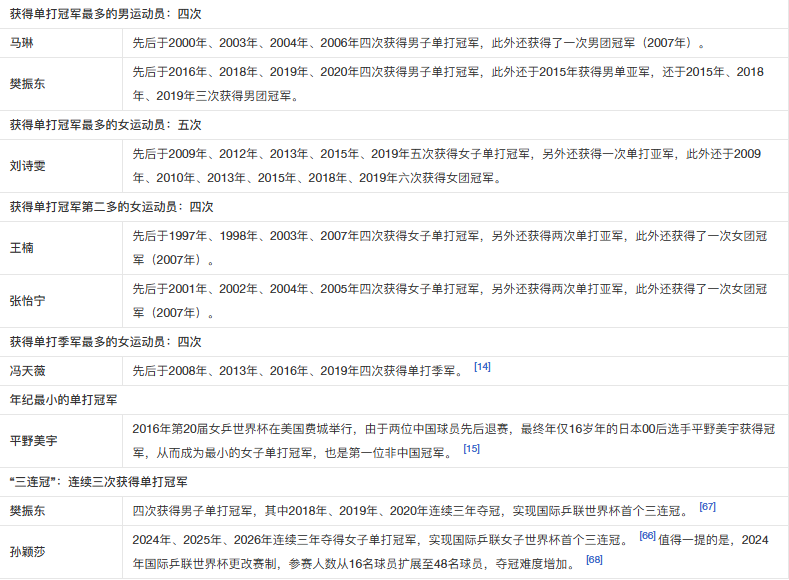Screen dimensions: 789x580
Task: Click the 获得单打季军最多的女运动员 heading row
Action: (x=394, y=342)
